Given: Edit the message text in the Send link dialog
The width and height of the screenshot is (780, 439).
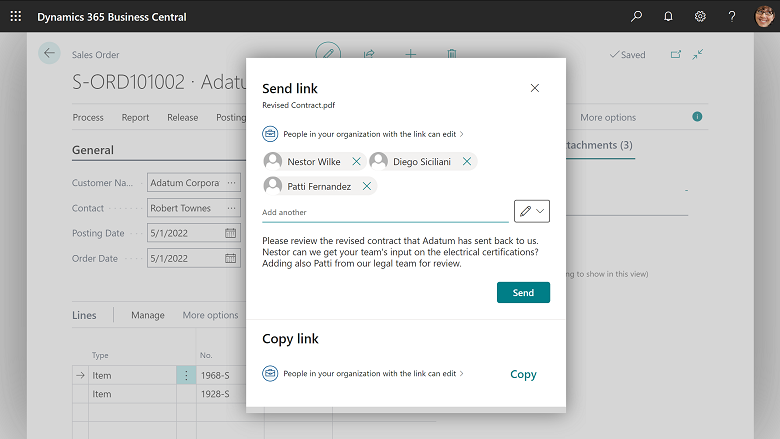Looking at the screenshot, I should 400,252.
